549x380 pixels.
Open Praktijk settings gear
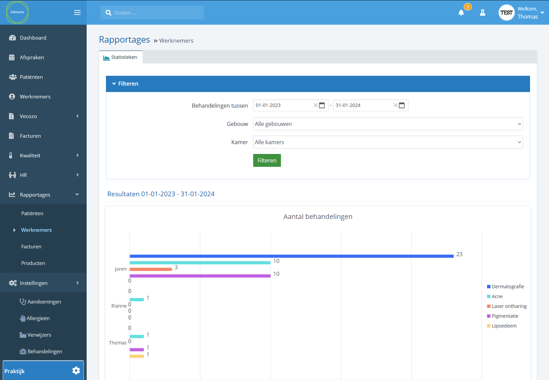pos(76,371)
